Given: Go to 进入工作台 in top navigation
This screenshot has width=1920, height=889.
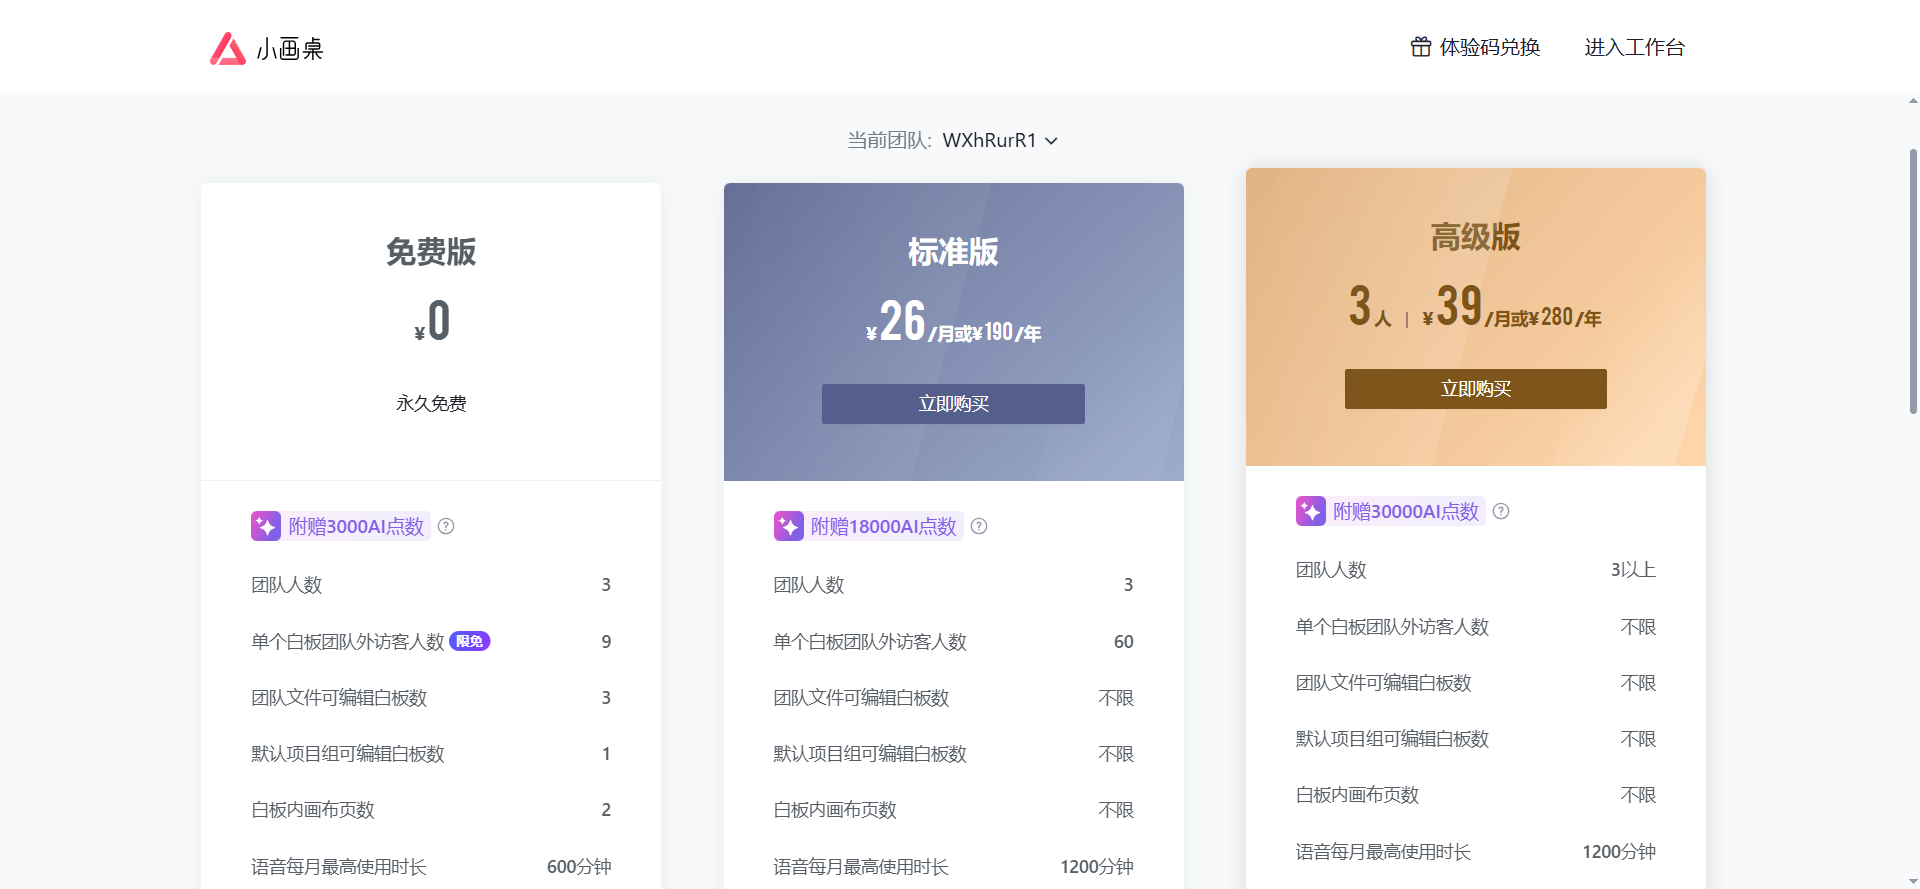Looking at the screenshot, I should click(x=1634, y=47).
